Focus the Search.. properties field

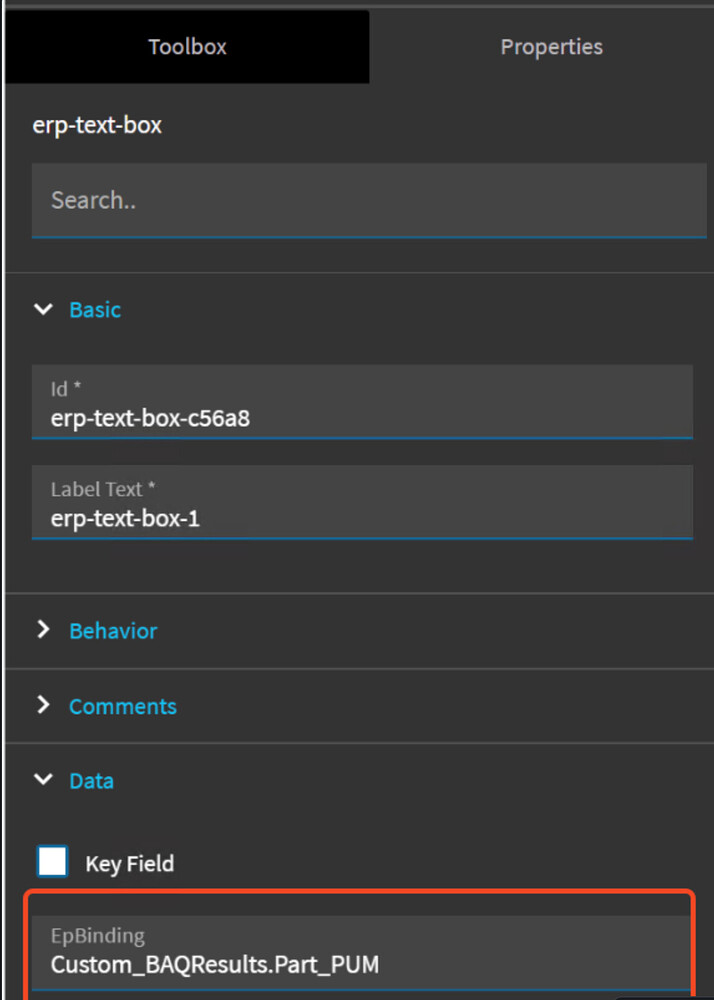click(x=369, y=200)
